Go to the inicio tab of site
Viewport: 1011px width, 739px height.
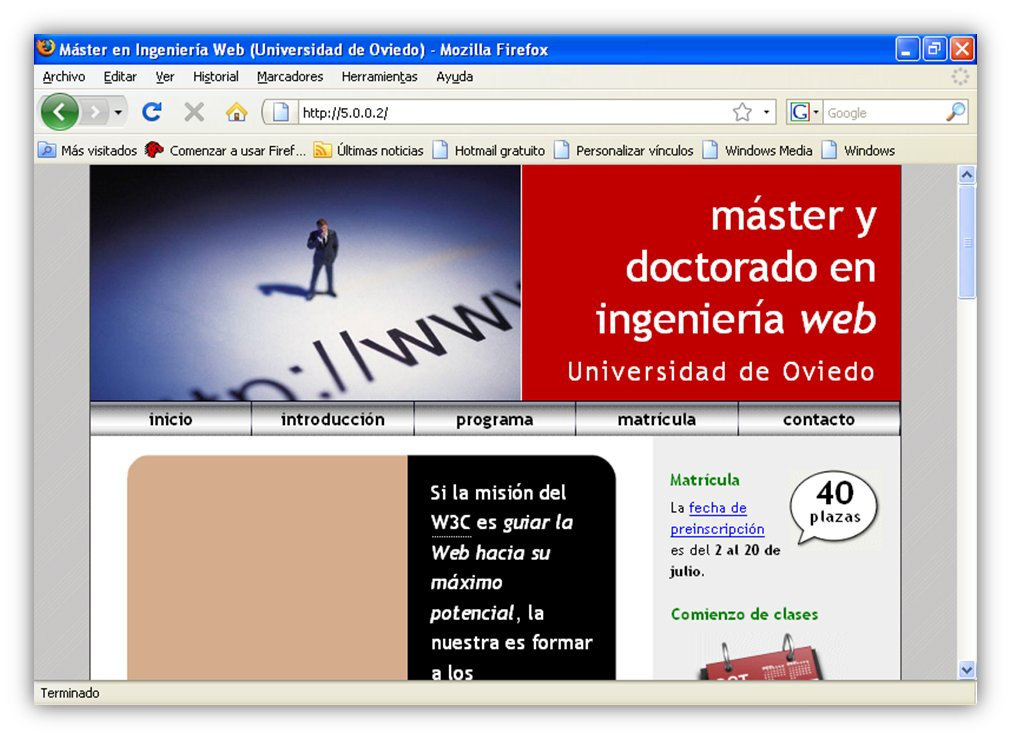(171, 419)
